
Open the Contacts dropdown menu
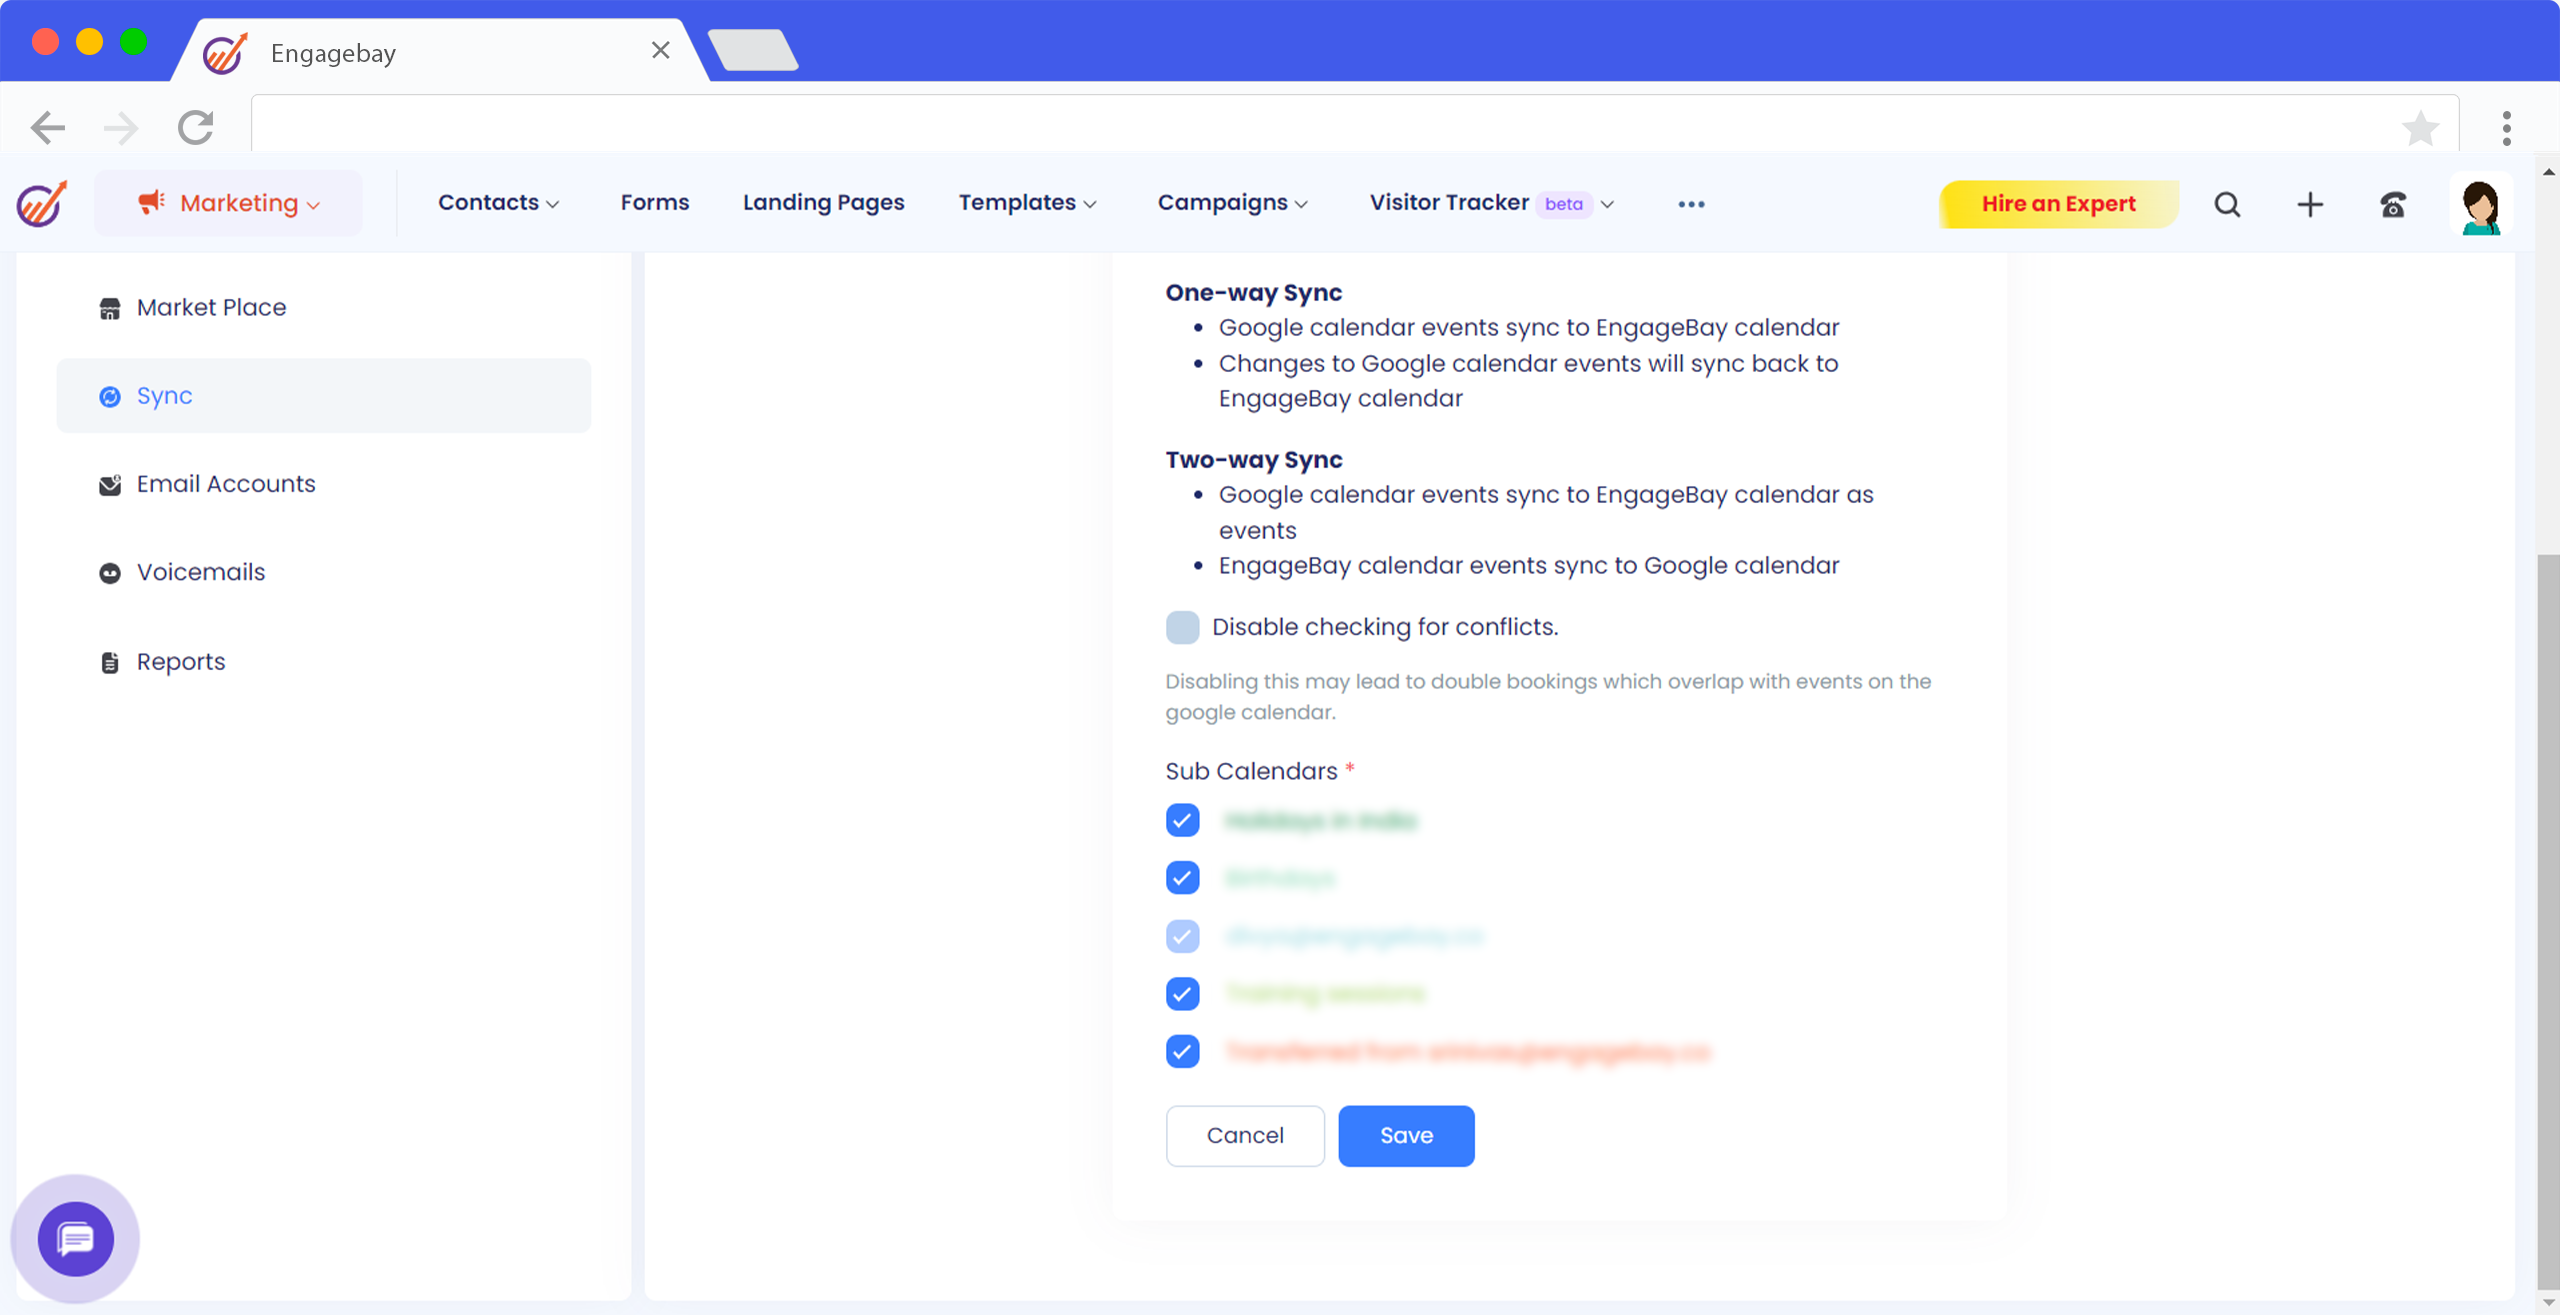pyautogui.click(x=498, y=203)
